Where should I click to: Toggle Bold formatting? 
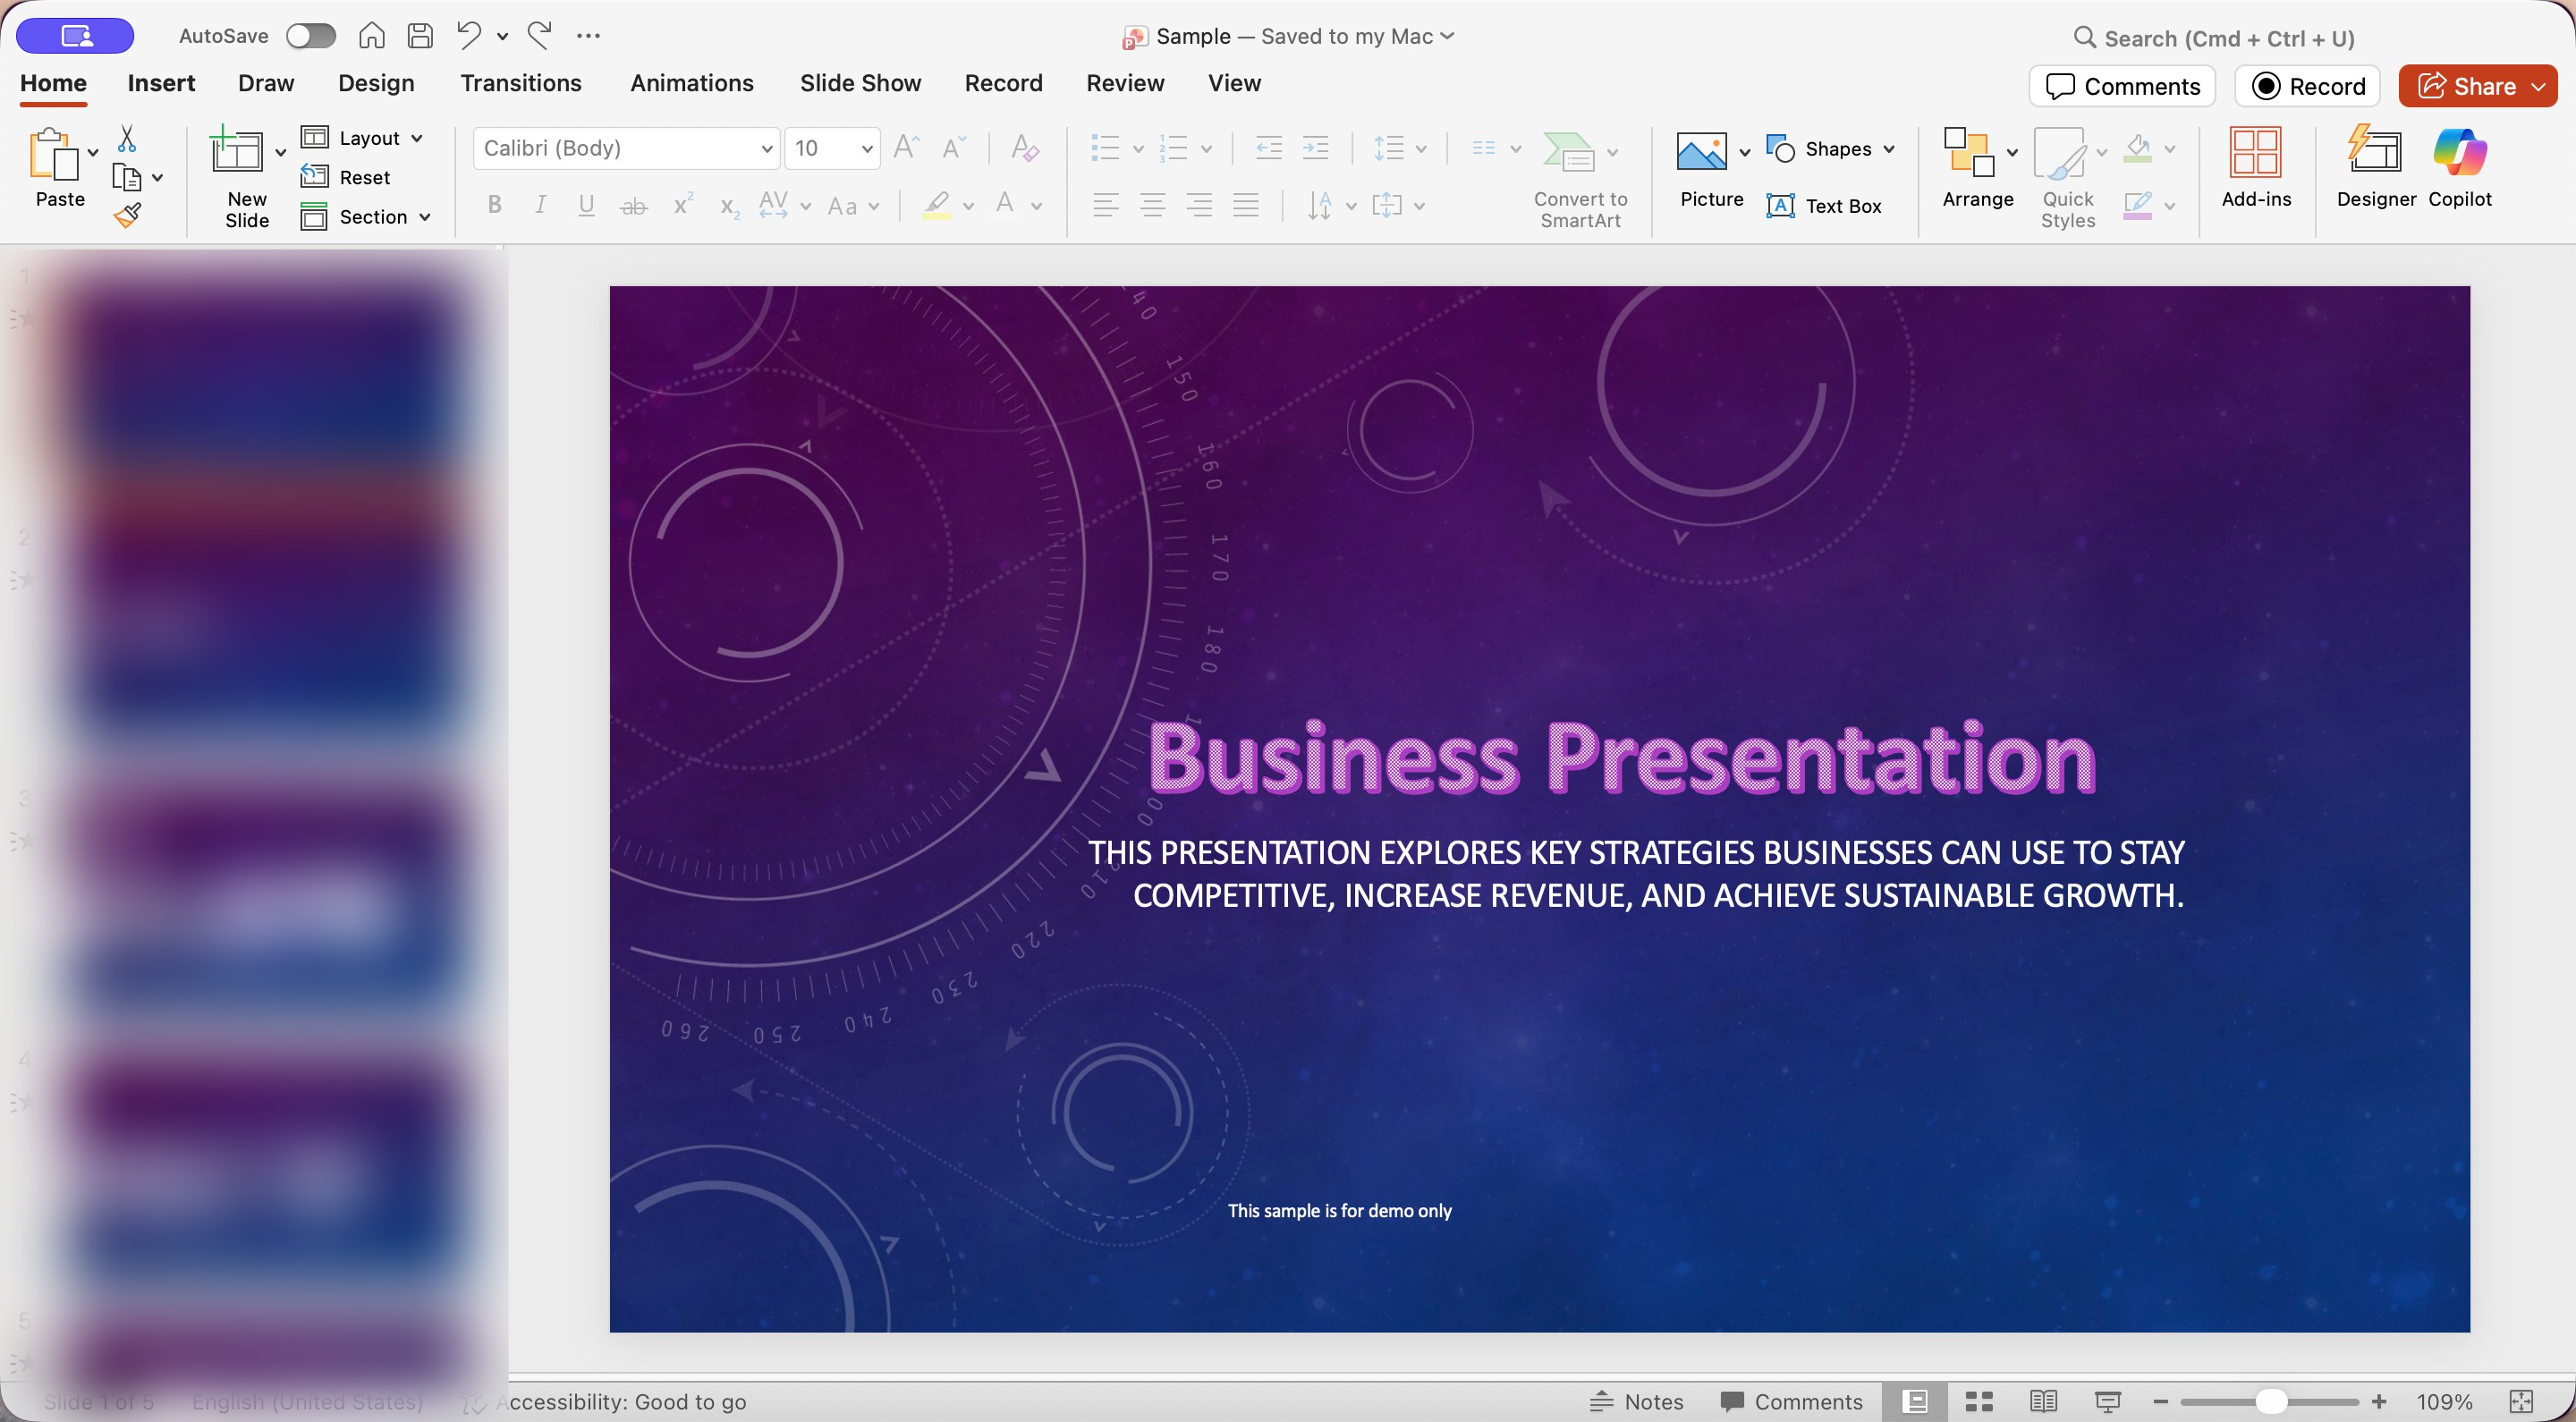click(x=494, y=206)
